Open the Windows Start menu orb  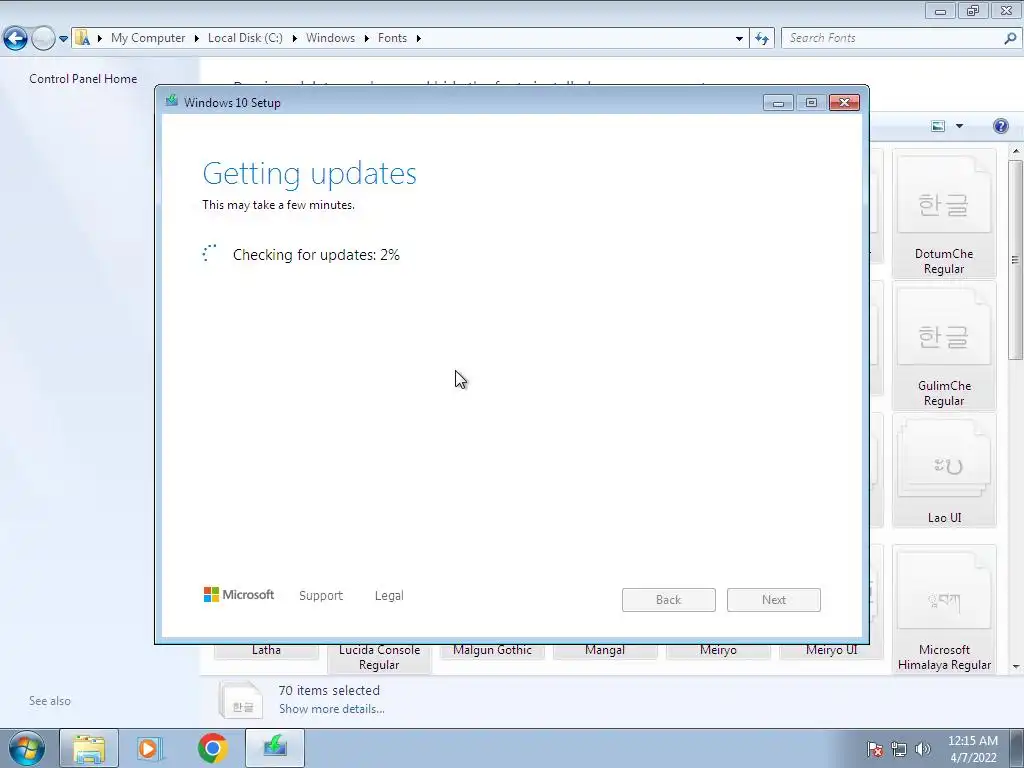pos(26,748)
